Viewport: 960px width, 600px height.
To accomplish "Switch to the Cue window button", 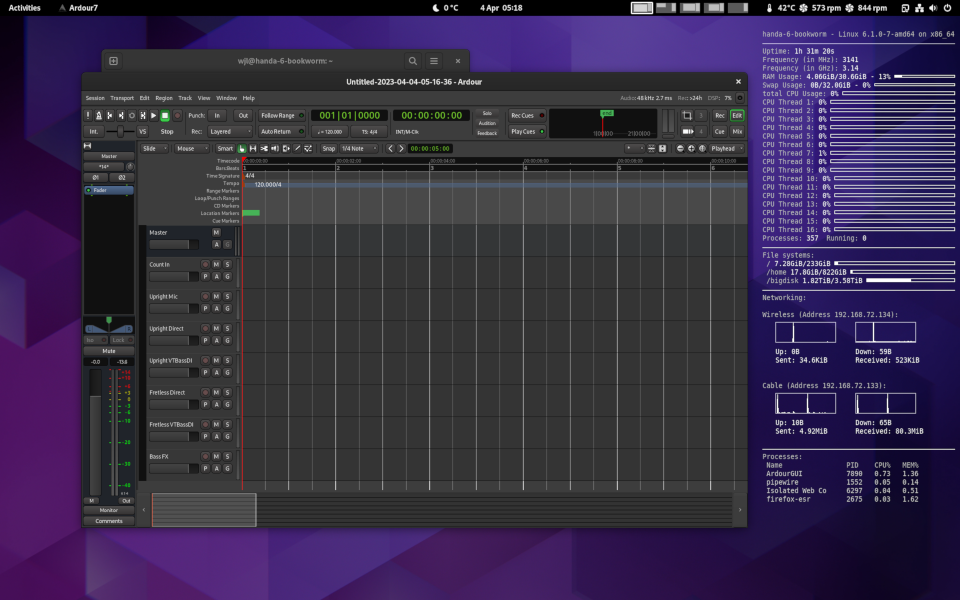I will coord(719,131).
